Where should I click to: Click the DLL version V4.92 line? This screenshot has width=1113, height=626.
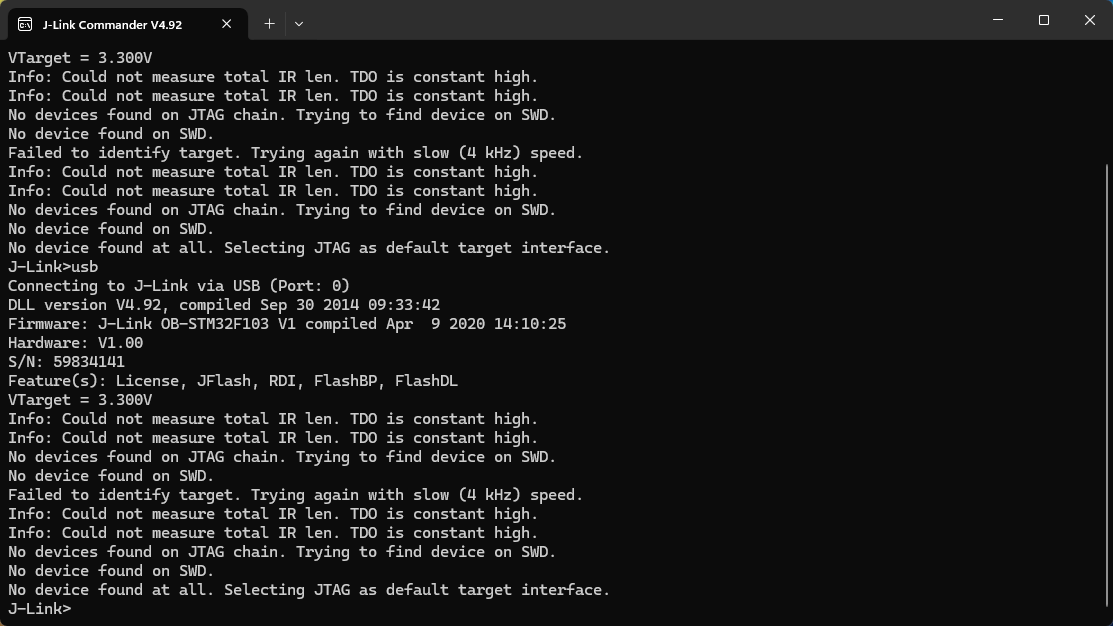224,304
